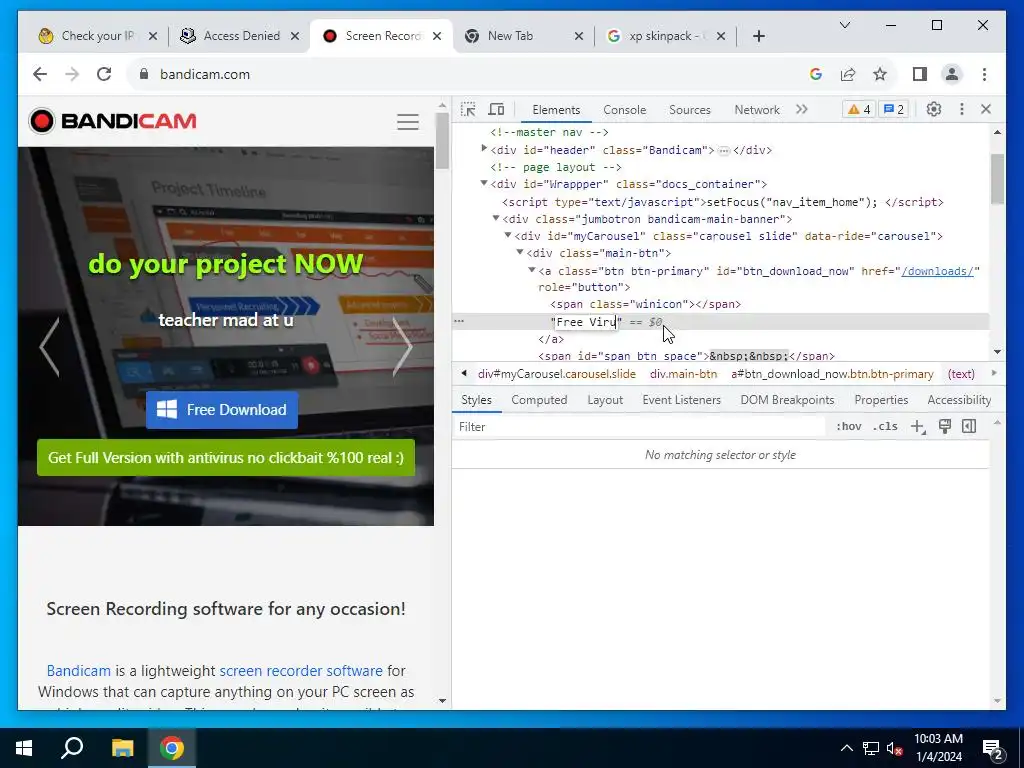Activate the DevTools inspect element picker
This screenshot has width=1024, height=768.
tap(468, 110)
